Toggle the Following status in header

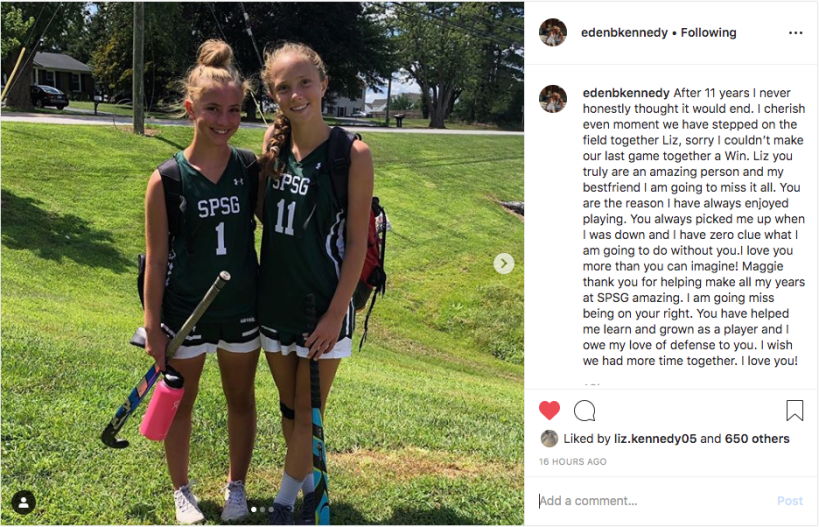[708, 32]
